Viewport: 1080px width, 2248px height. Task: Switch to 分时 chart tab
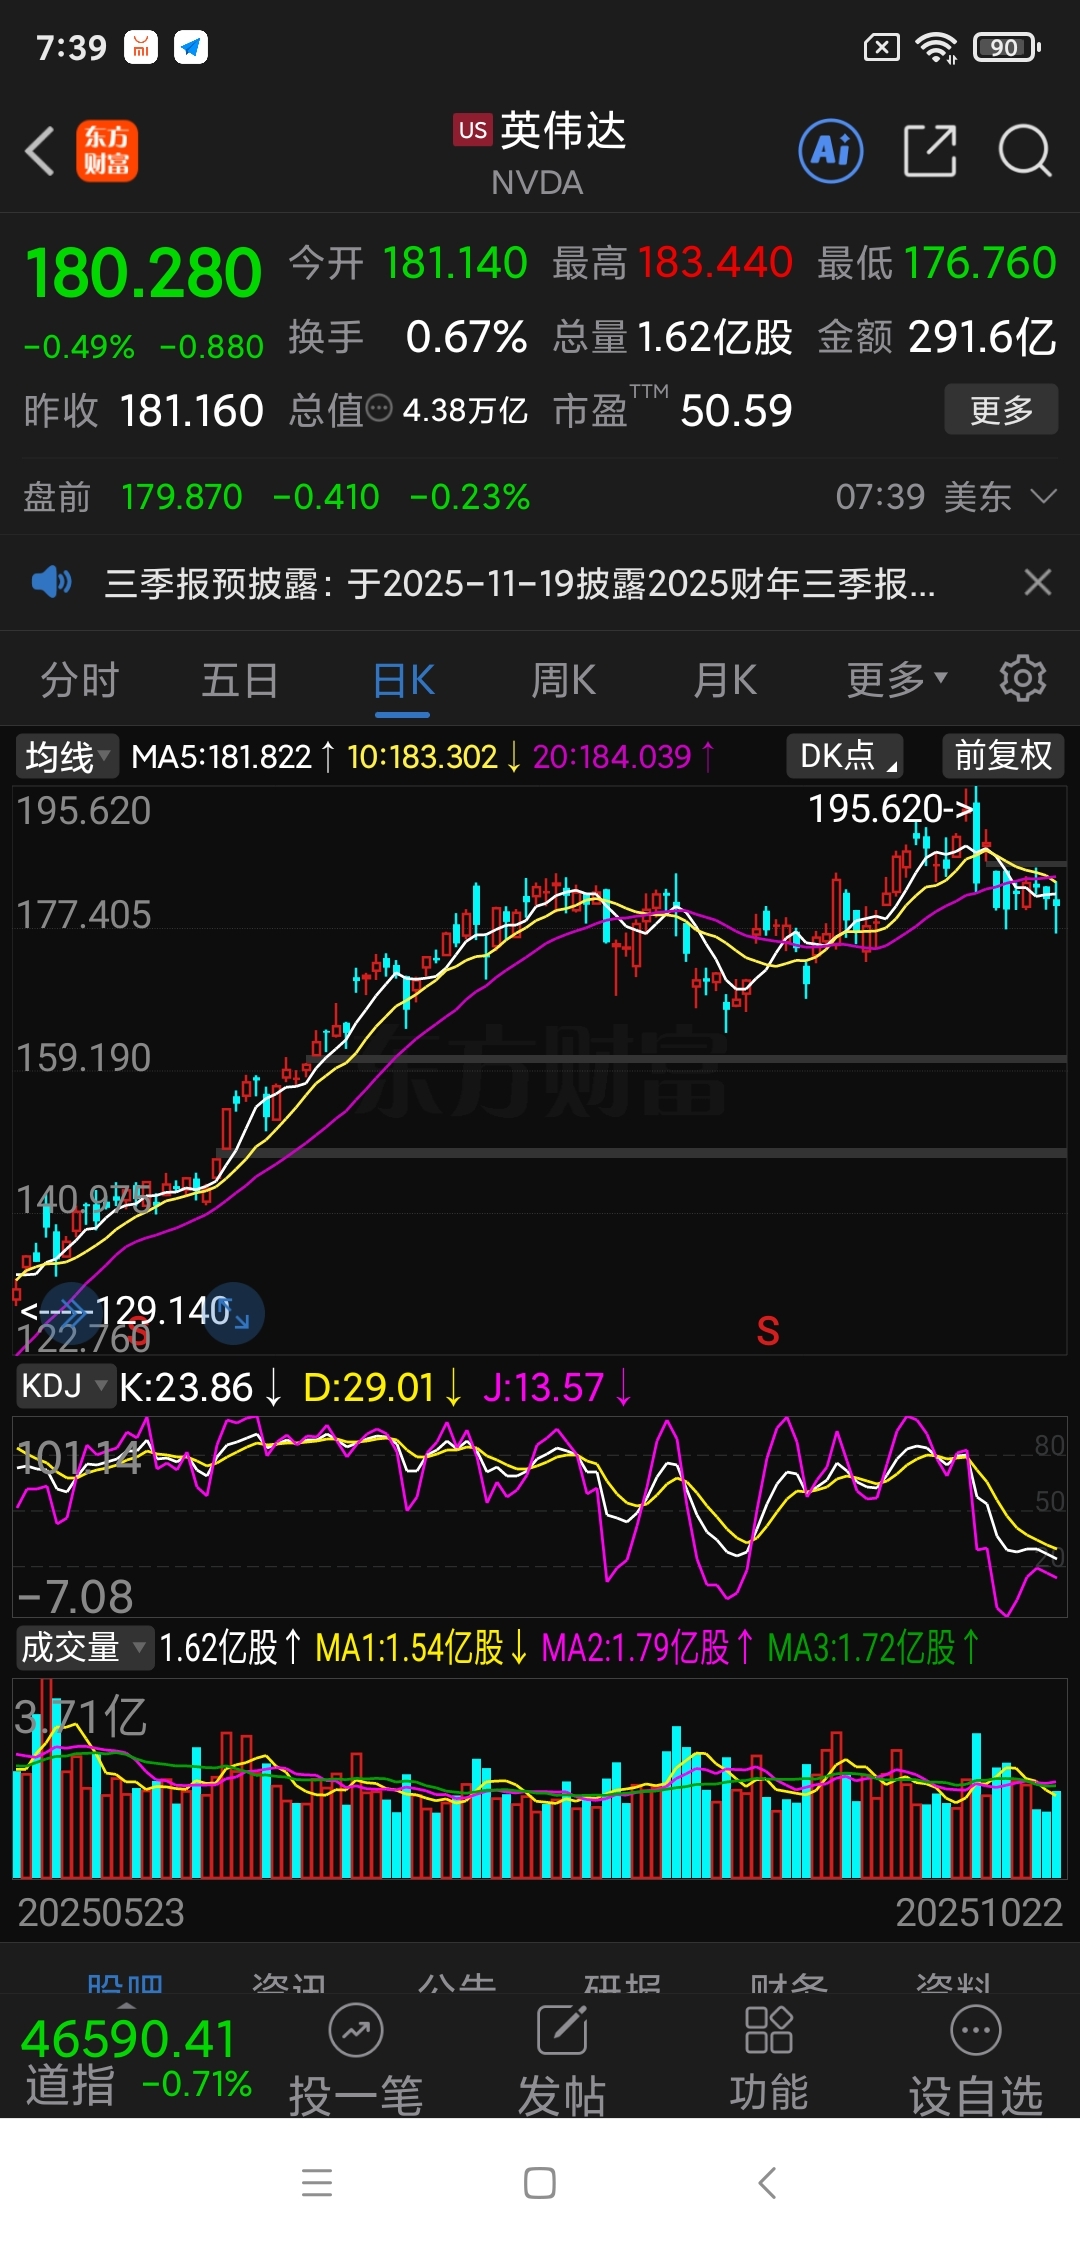[x=79, y=681]
